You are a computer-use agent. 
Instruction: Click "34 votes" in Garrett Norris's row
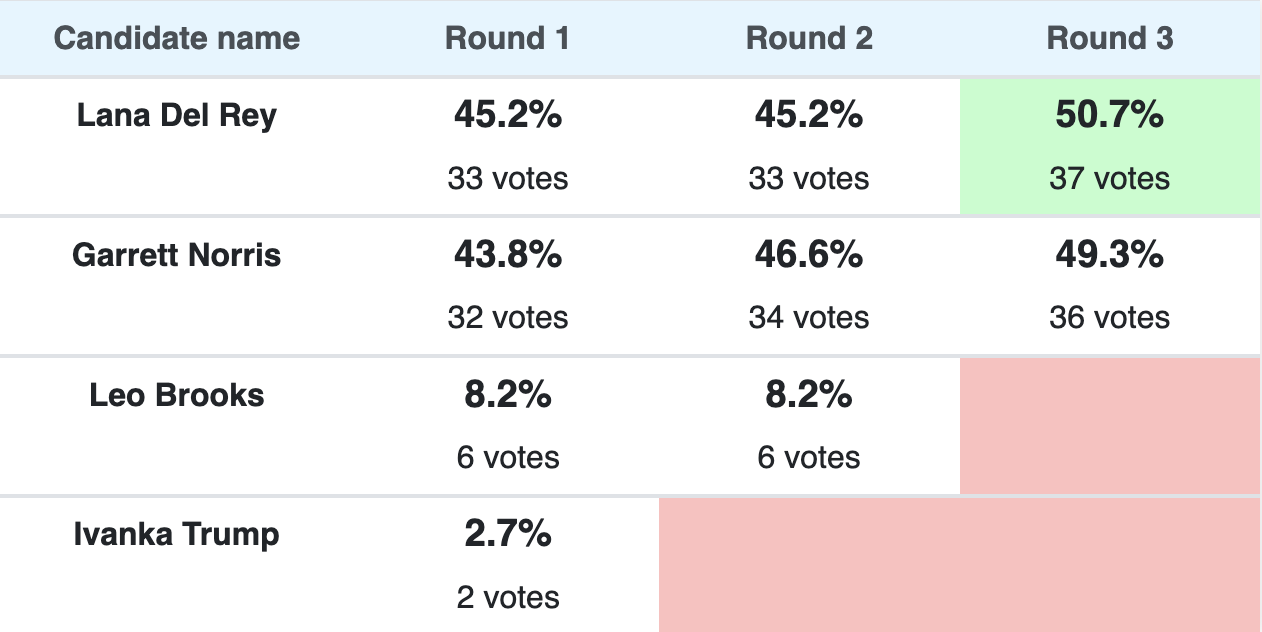click(x=809, y=318)
